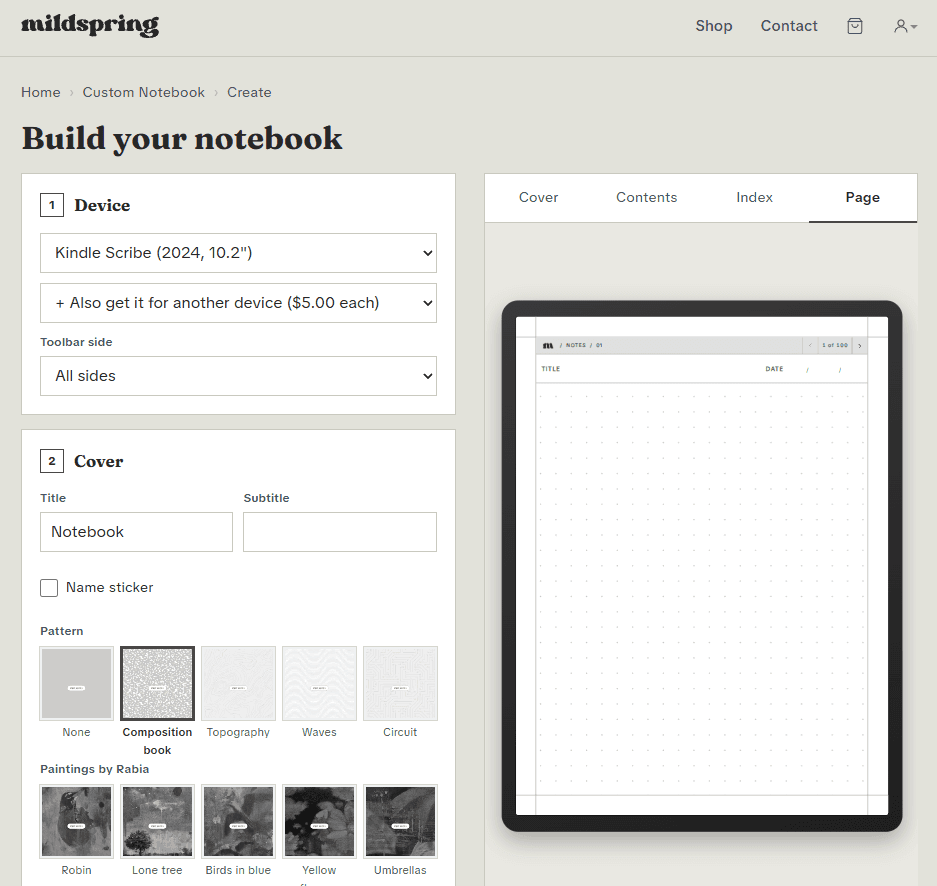
Task: Switch to the Contents preview tab
Action: (x=647, y=198)
